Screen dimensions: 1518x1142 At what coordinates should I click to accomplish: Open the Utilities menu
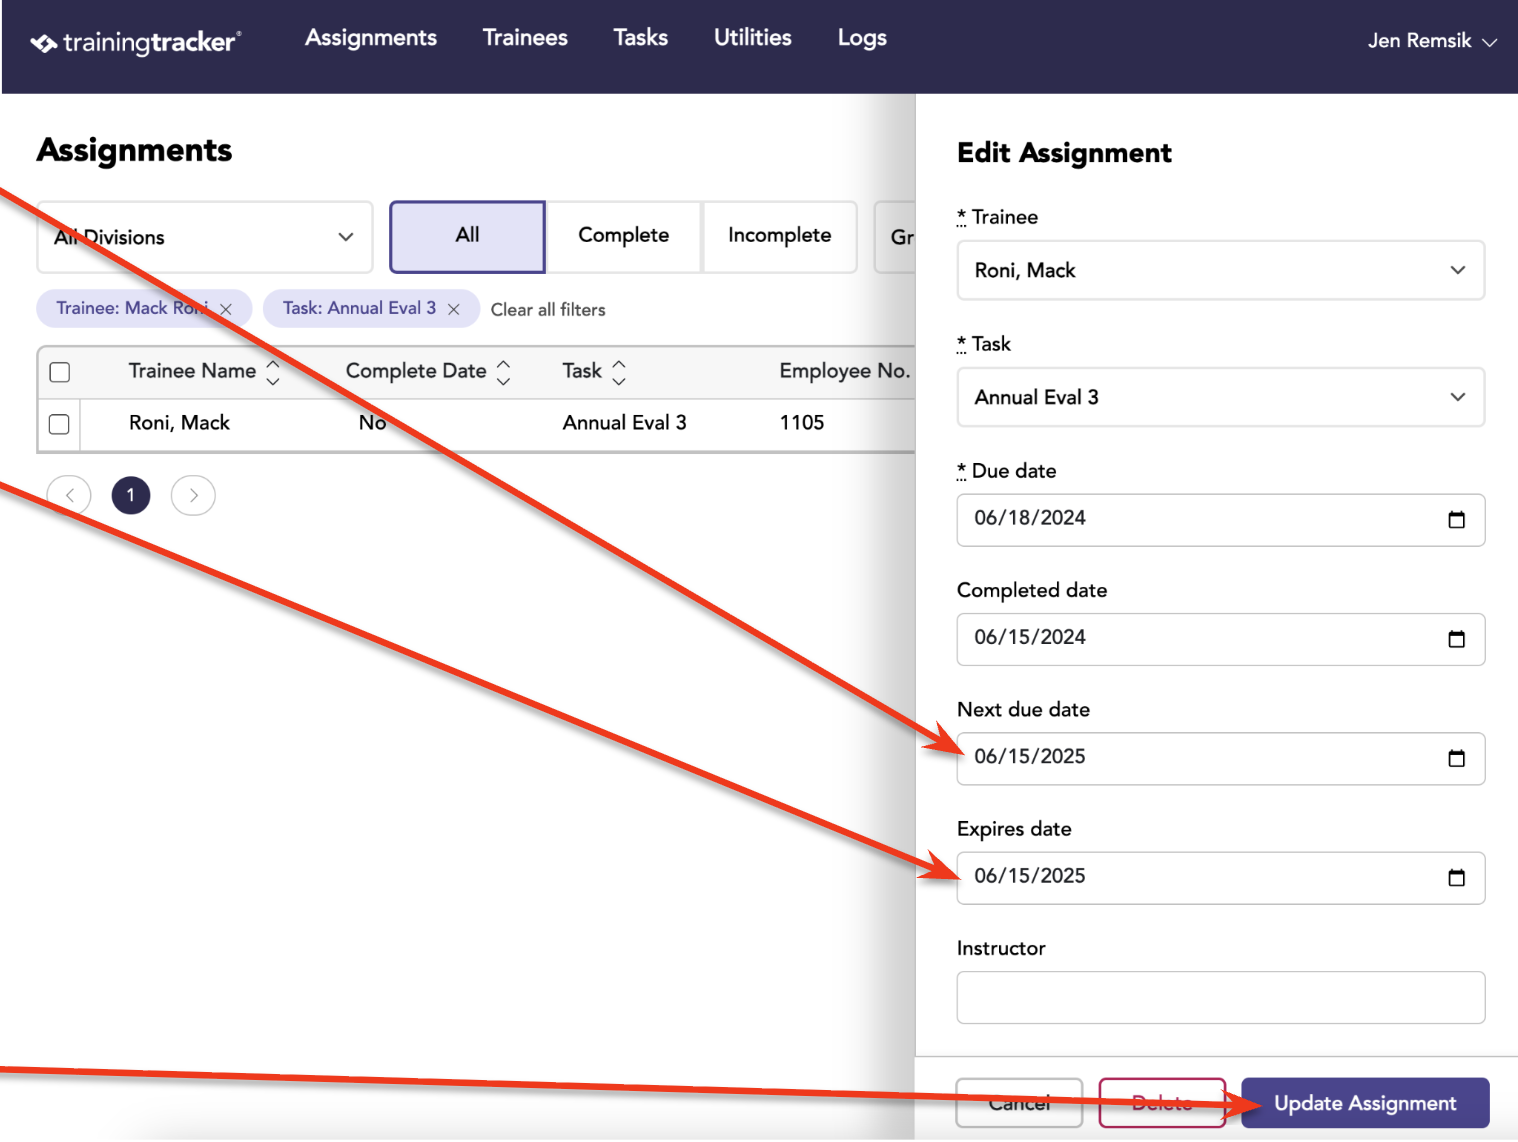click(752, 38)
